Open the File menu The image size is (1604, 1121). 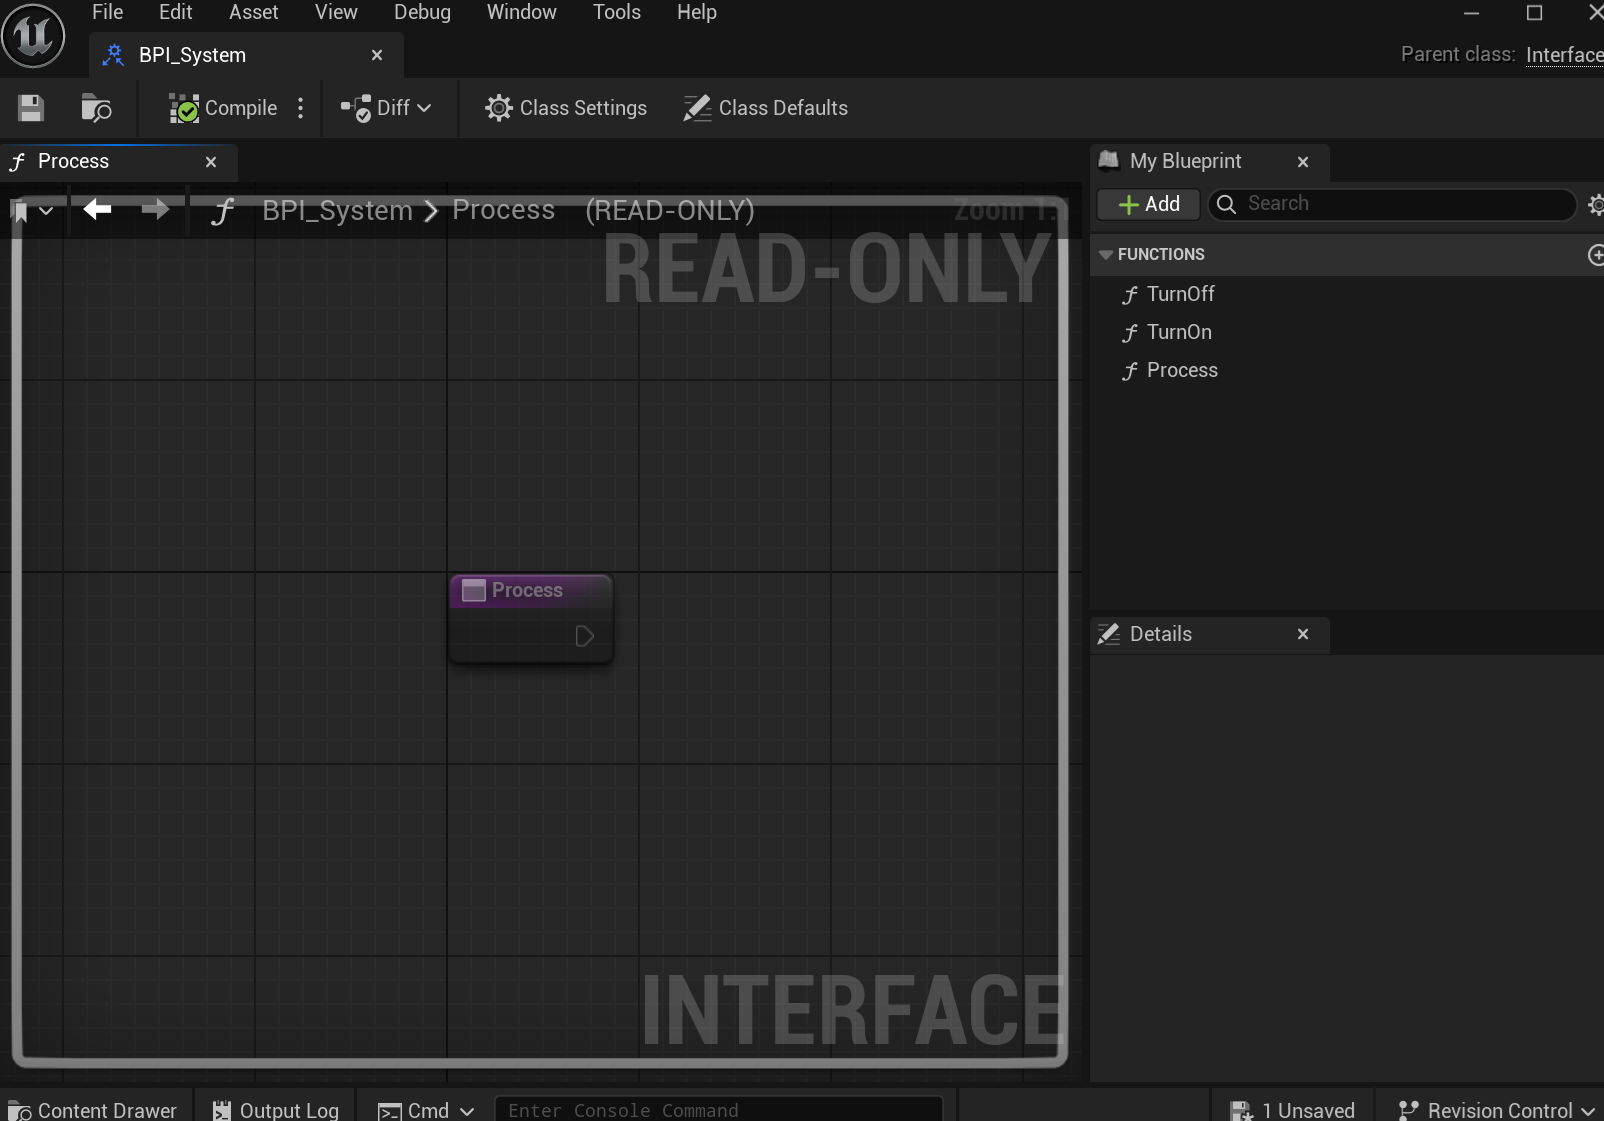click(107, 12)
